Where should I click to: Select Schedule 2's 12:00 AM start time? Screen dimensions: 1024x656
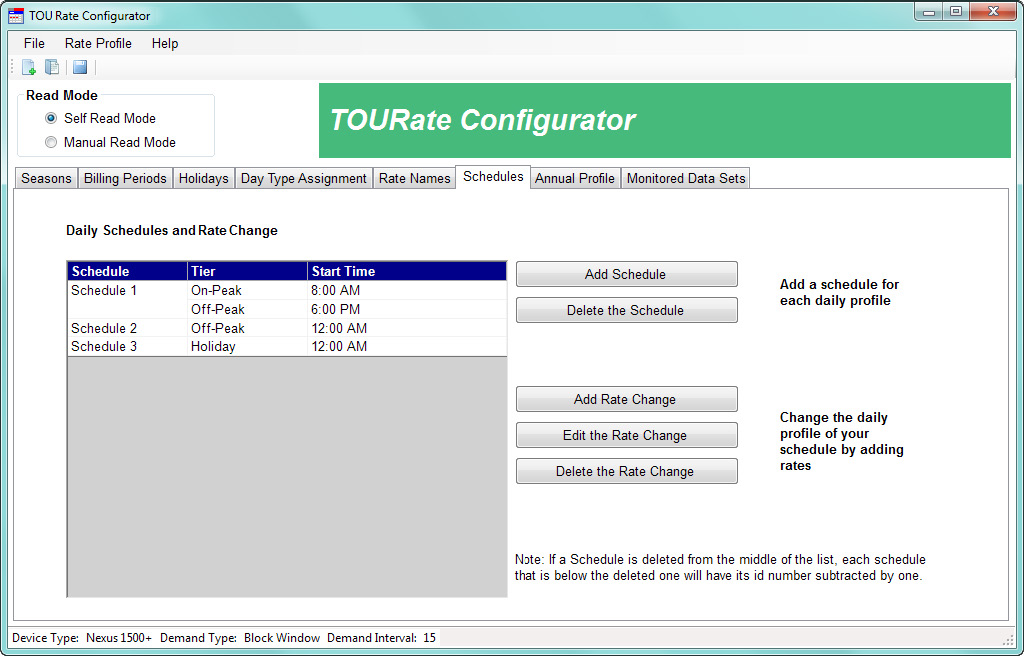coord(407,328)
